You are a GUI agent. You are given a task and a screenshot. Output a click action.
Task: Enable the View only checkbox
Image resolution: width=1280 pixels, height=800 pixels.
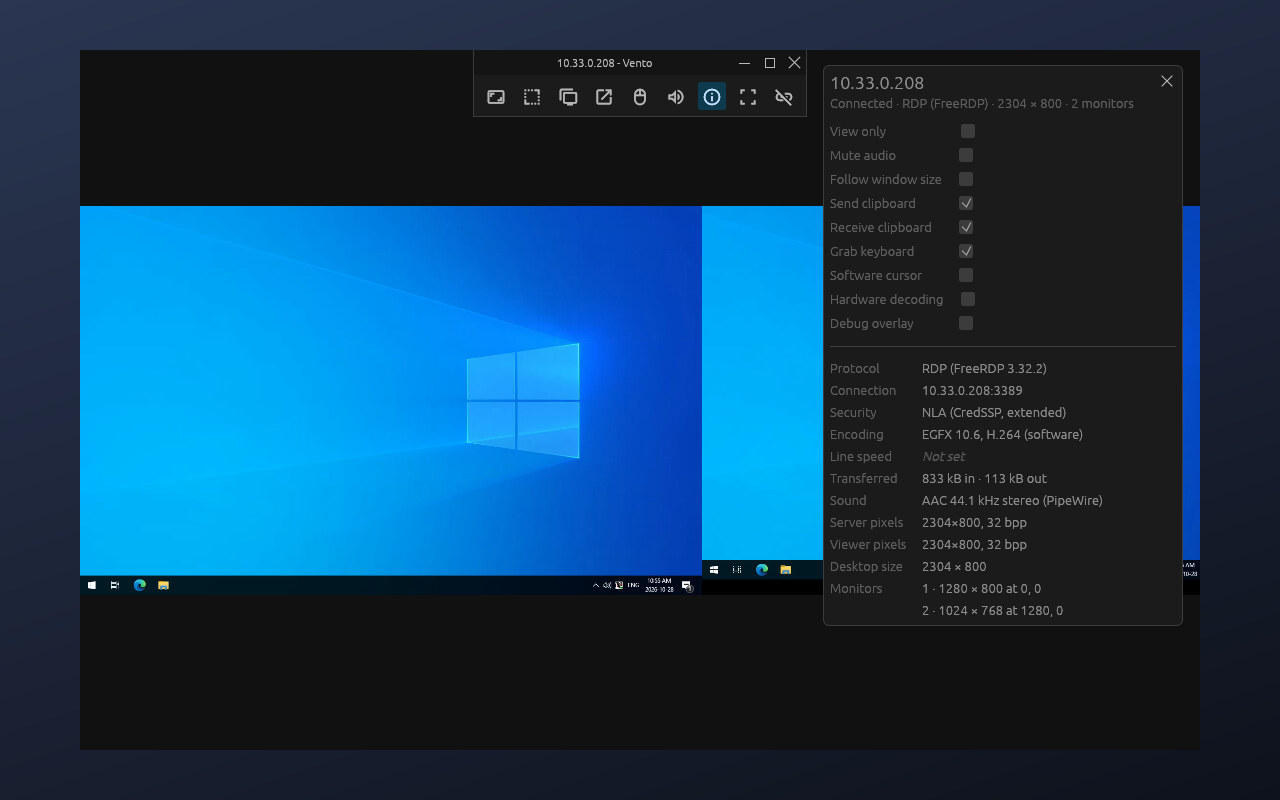pos(967,131)
